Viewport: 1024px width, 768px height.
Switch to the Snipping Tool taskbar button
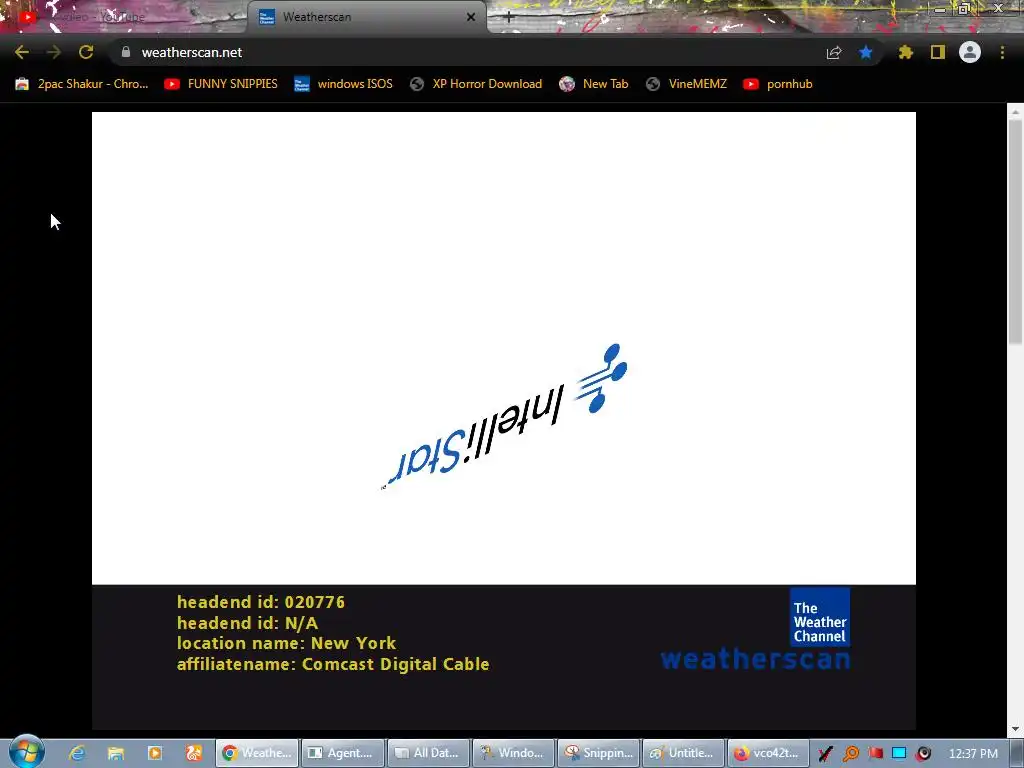click(599, 753)
